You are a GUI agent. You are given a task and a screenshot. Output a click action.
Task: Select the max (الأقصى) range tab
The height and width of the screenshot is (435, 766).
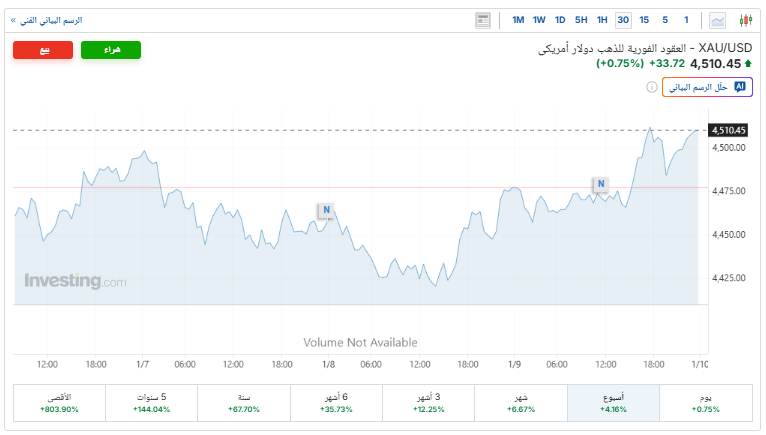59,403
